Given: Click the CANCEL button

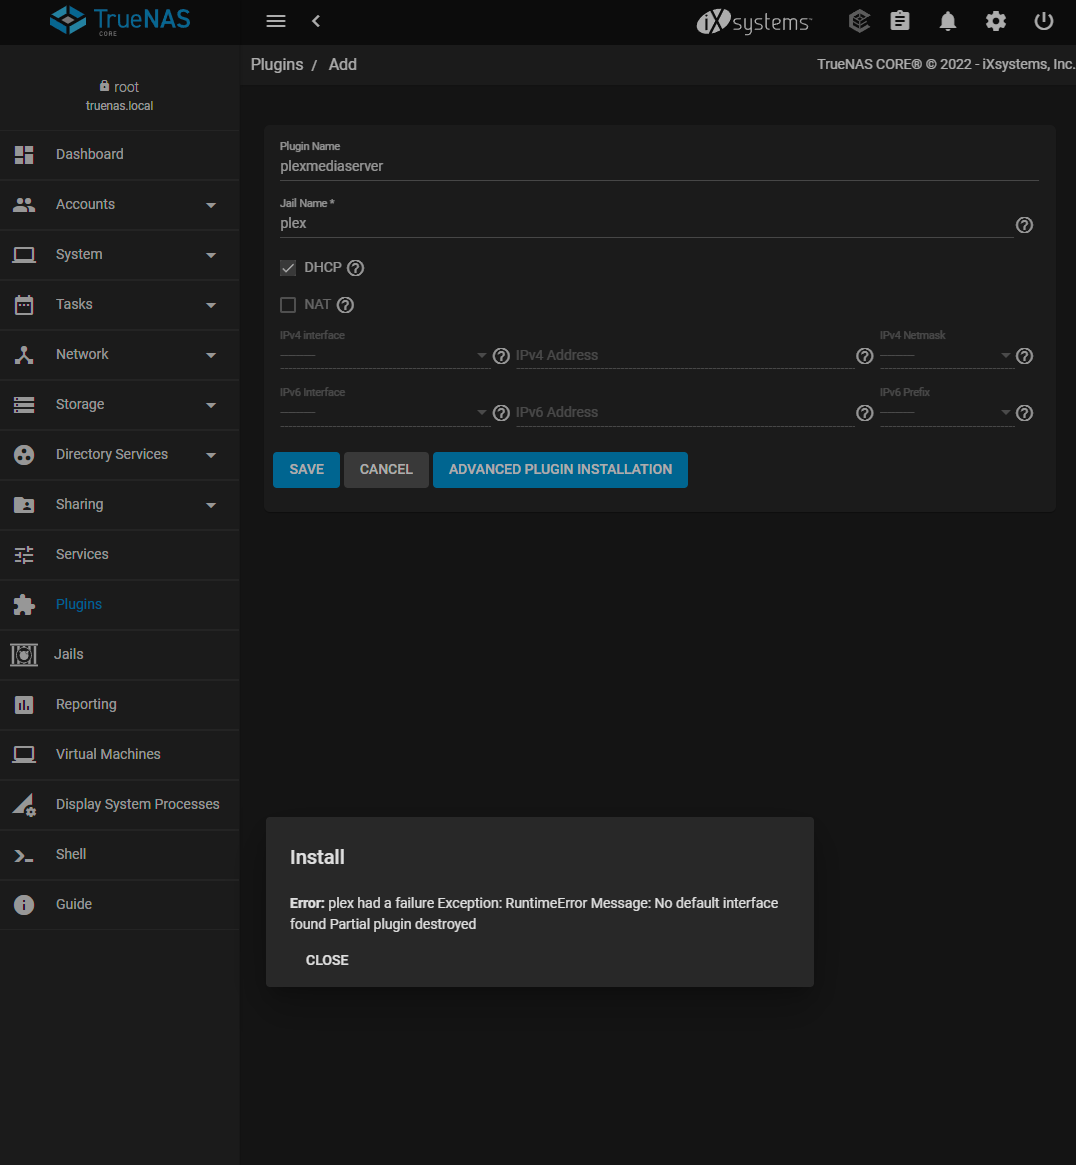Looking at the screenshot, I should tap(386, 470).
